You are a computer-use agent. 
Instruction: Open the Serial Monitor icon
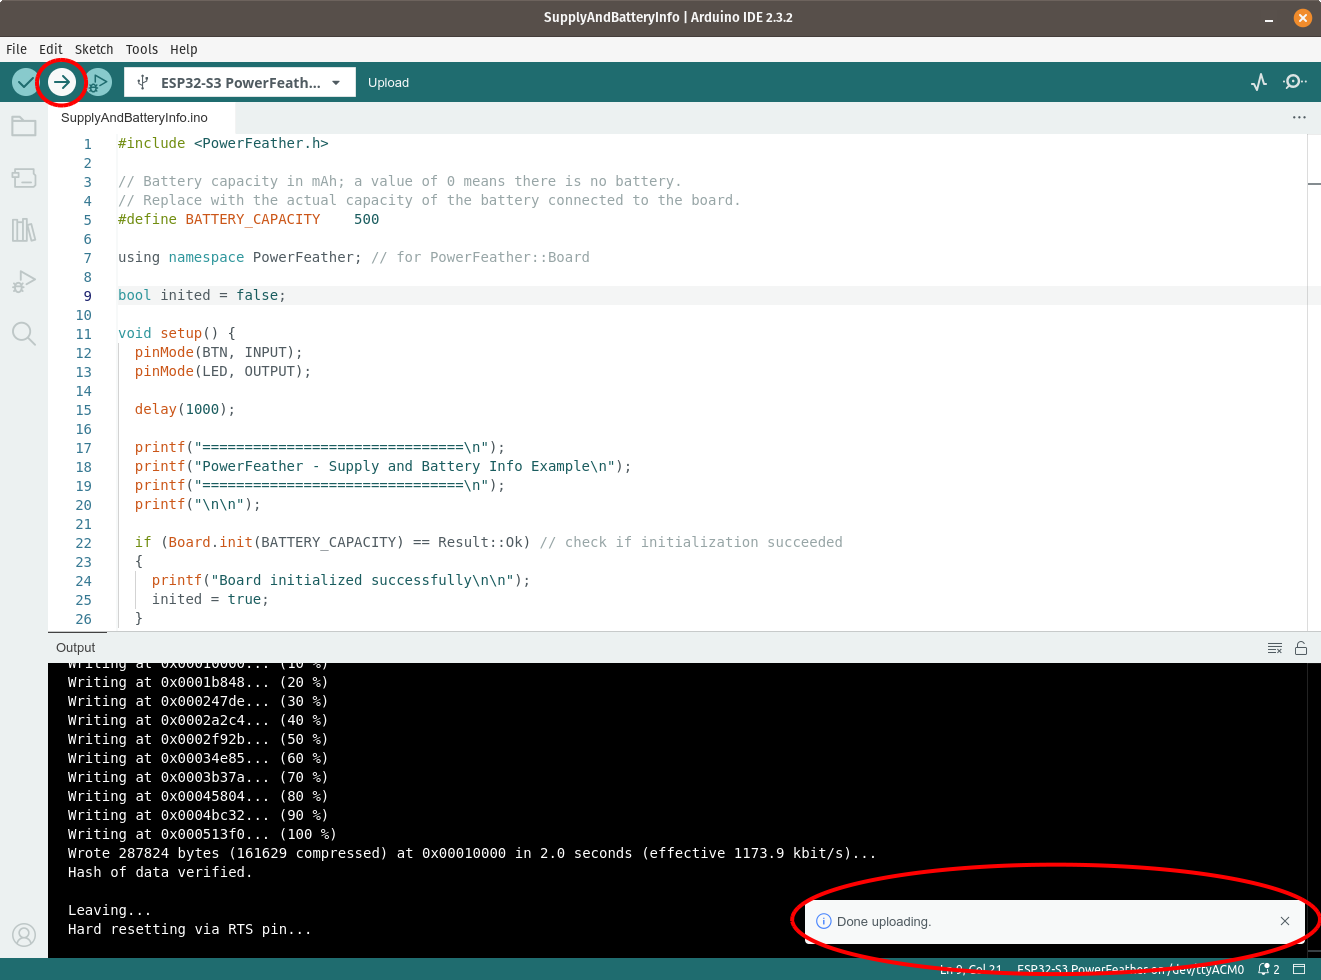point(1294,82)
